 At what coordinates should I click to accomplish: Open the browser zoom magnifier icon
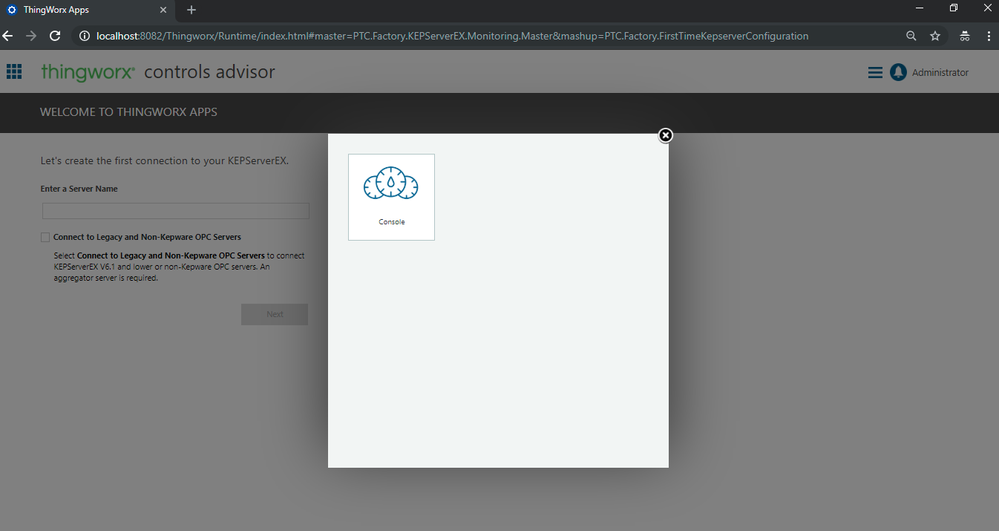(911, 36)
